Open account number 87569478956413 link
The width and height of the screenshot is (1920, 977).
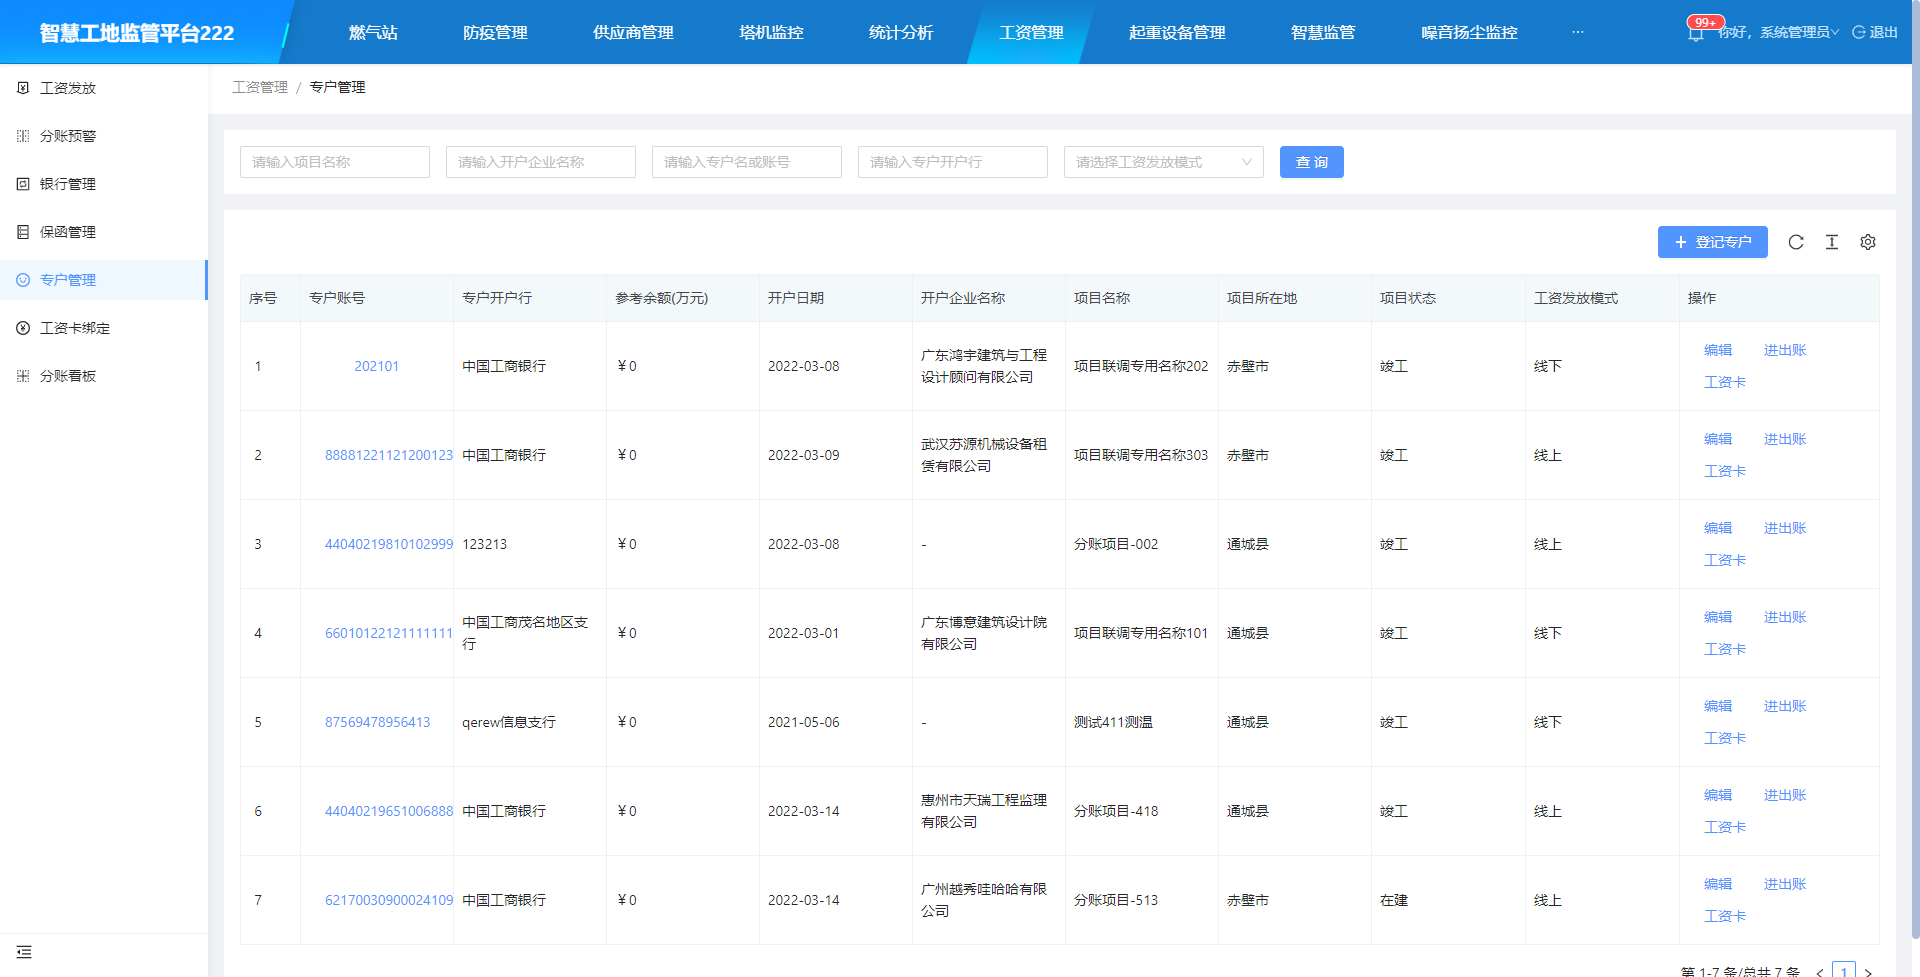[378, 722]
